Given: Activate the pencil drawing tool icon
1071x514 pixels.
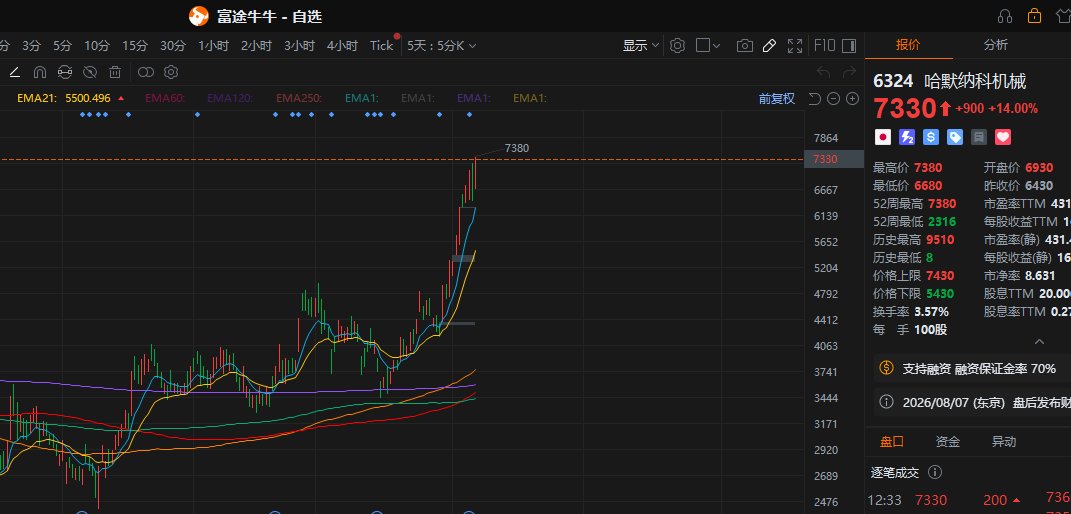Looking at the screenshot, I should [x=769, y=46].
